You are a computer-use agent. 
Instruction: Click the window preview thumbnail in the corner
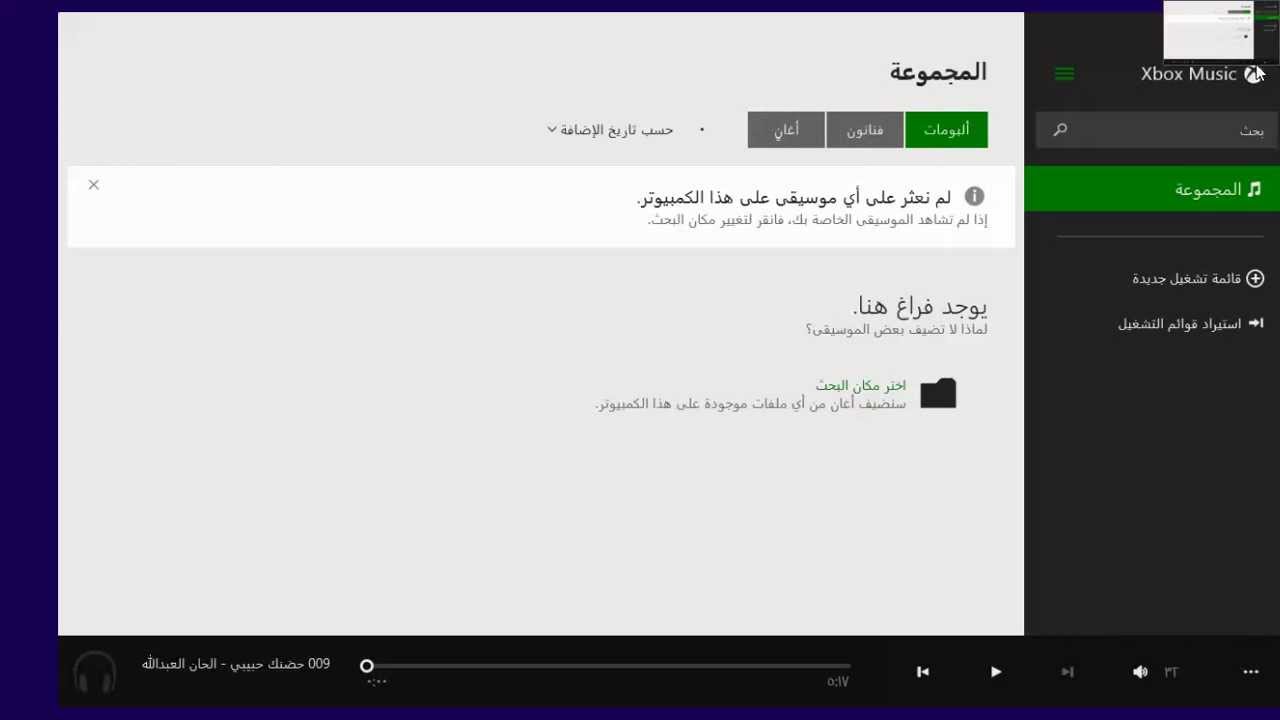coord(1220,32)
